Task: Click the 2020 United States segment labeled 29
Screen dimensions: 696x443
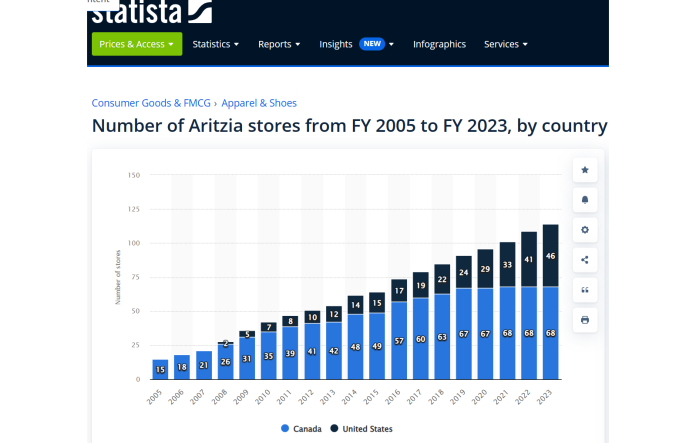Action: (485, 269)
